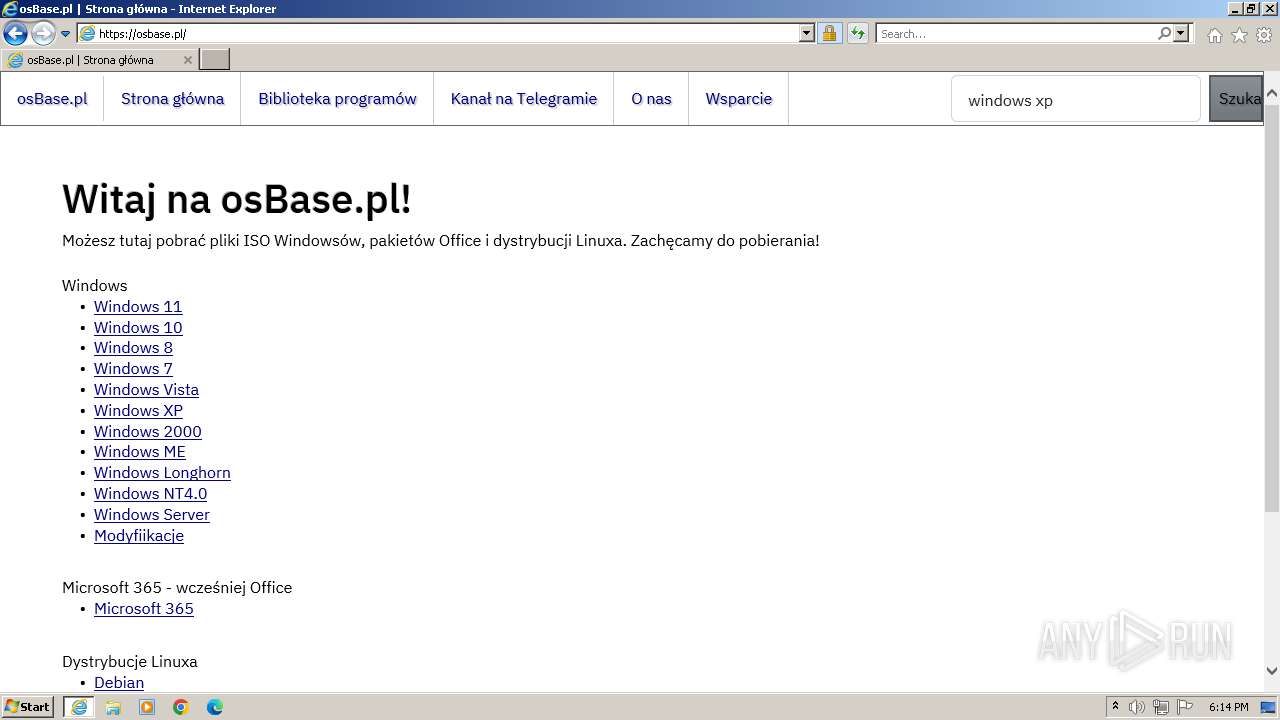1280x720 pixels.
Task: Open the O nas page
Action: pyautogui.click(x=651, y=98)
